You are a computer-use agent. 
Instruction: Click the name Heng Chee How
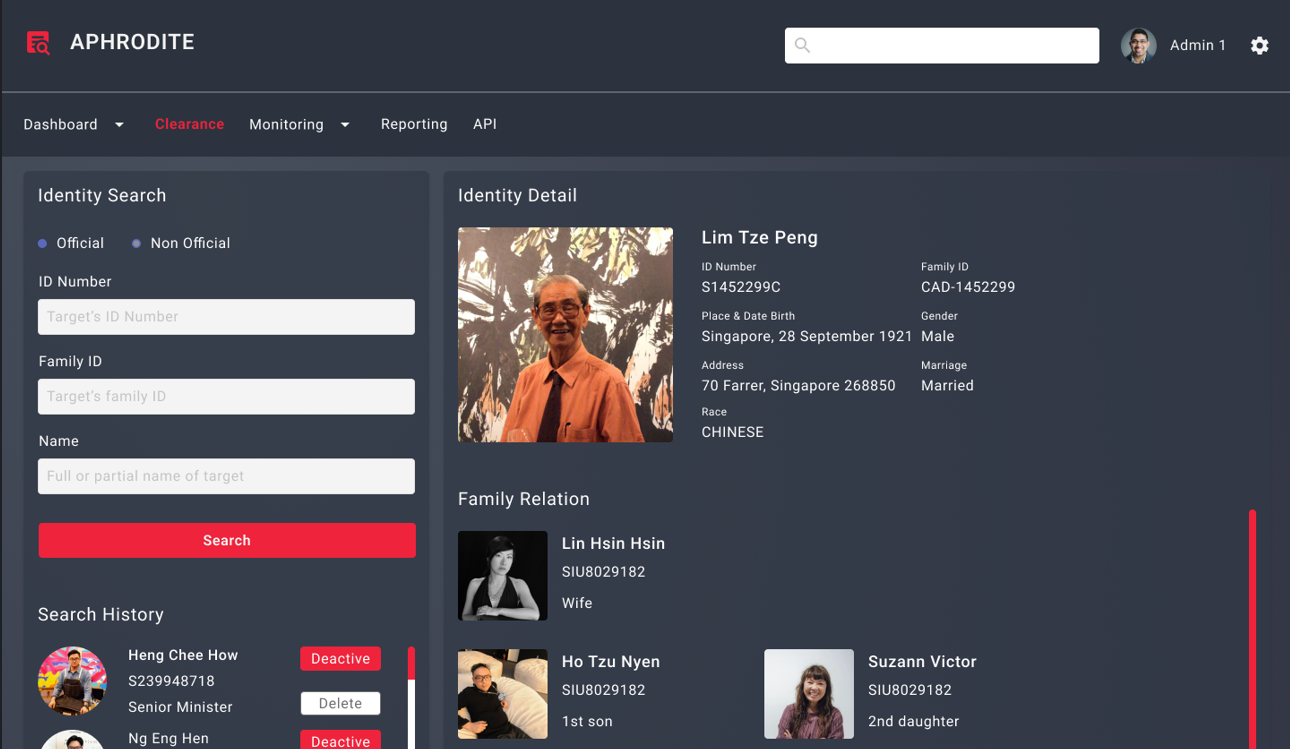pos(183,655)
